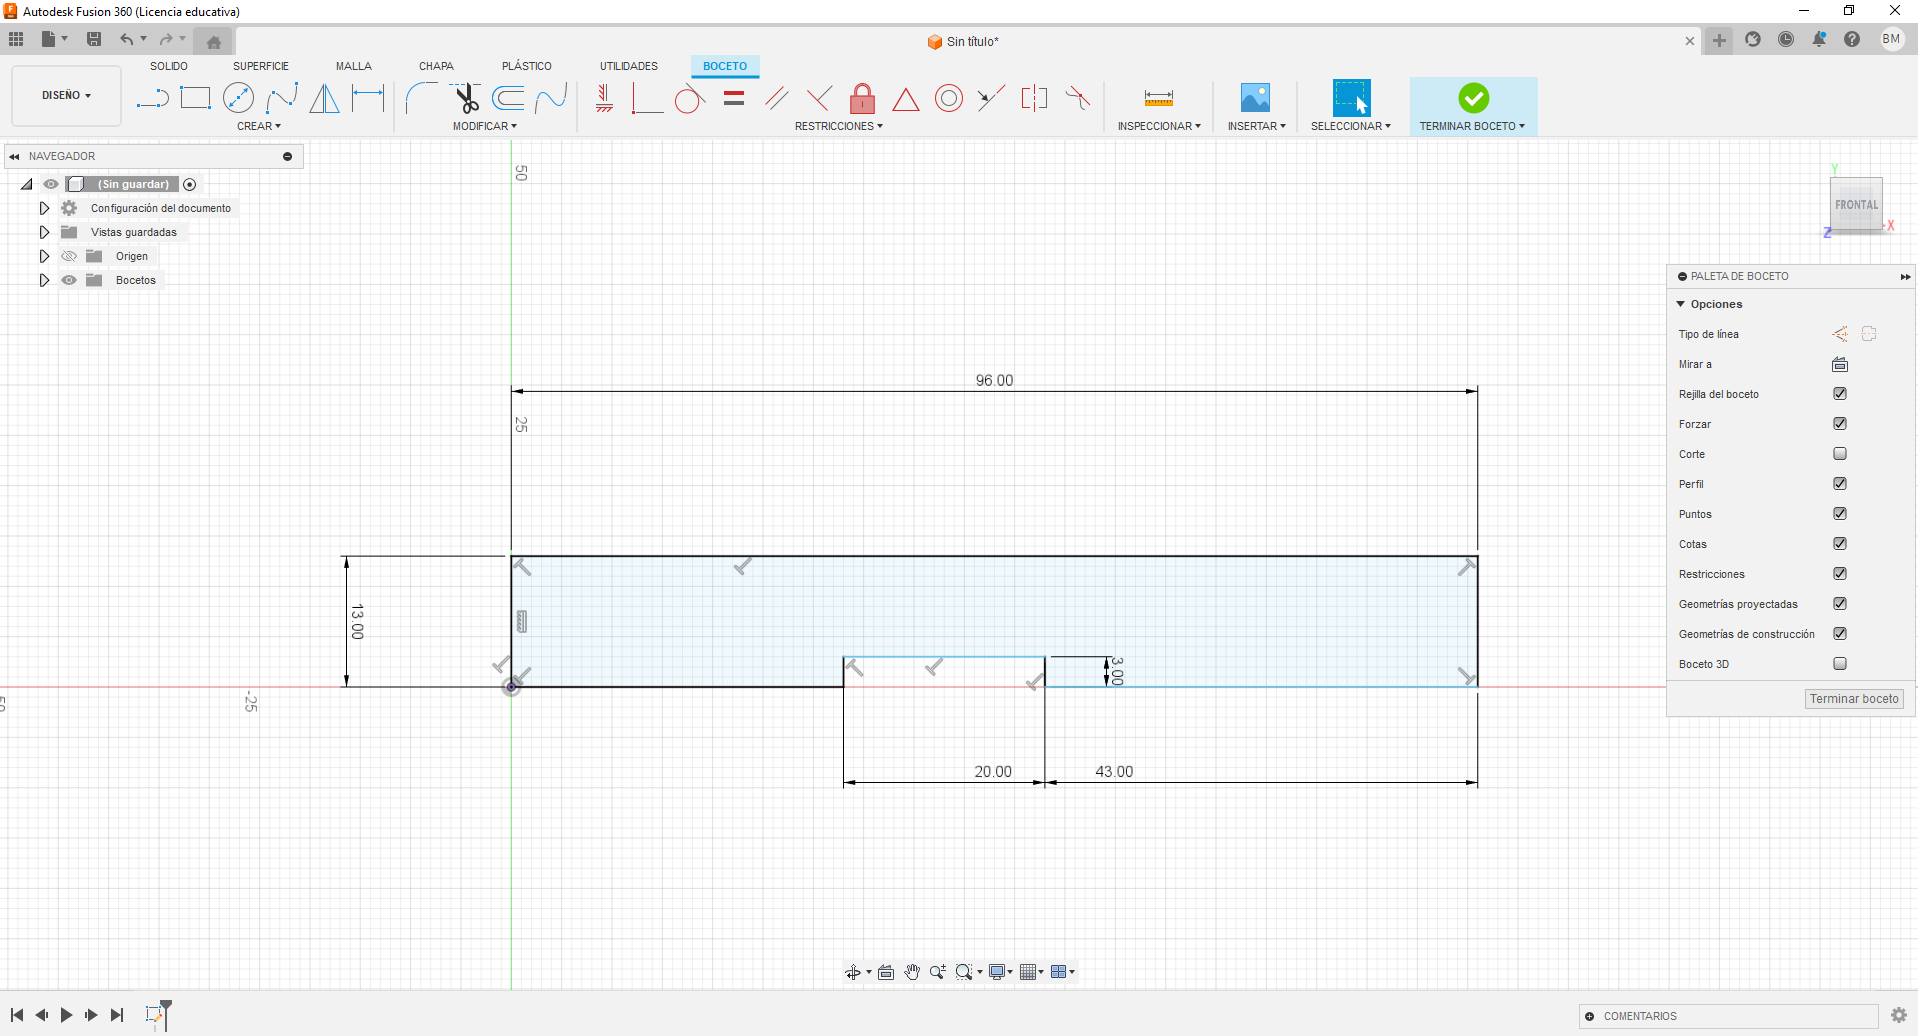This screenshot has width=1918, height=1036.
Task: Apply the Parallel constraint
Action: [x=776, y=98]
